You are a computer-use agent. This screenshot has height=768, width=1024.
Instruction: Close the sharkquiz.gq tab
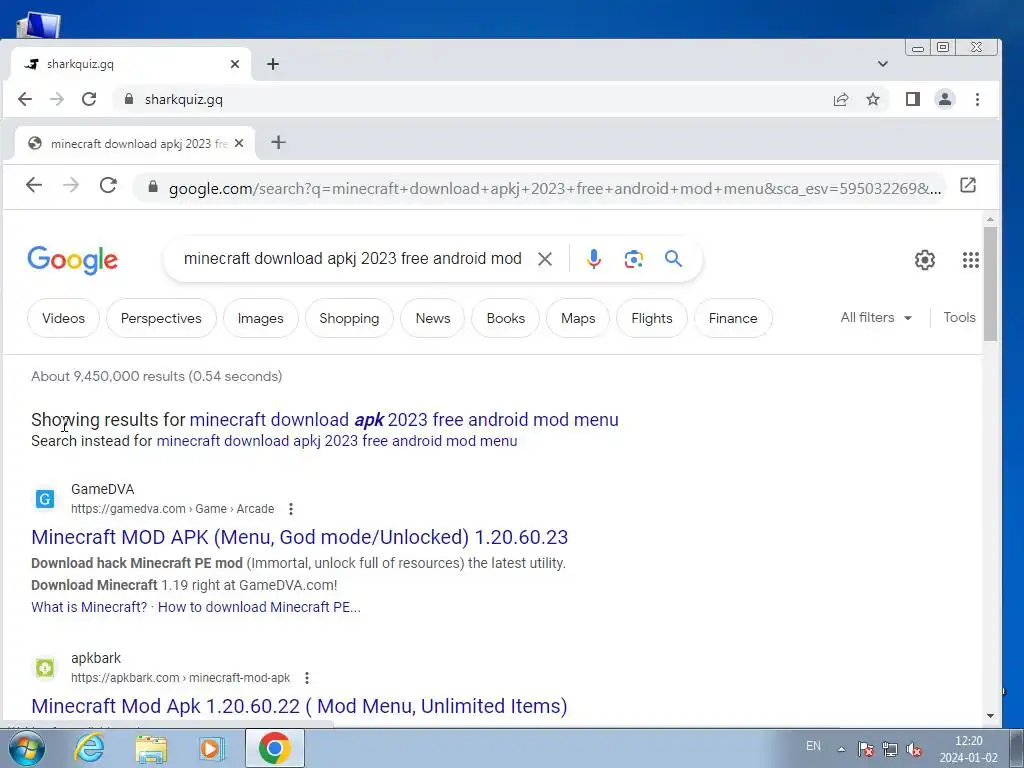tap(235, 64)
